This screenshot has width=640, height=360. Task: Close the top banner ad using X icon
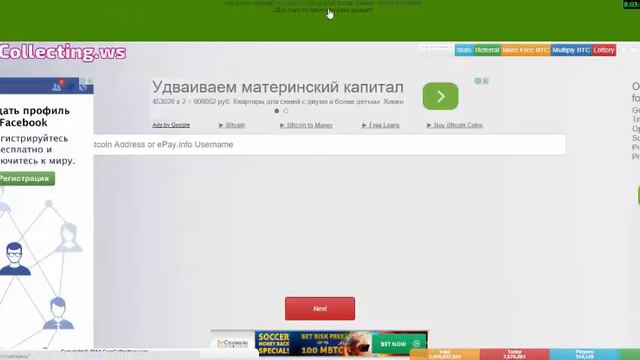point(486,81)
